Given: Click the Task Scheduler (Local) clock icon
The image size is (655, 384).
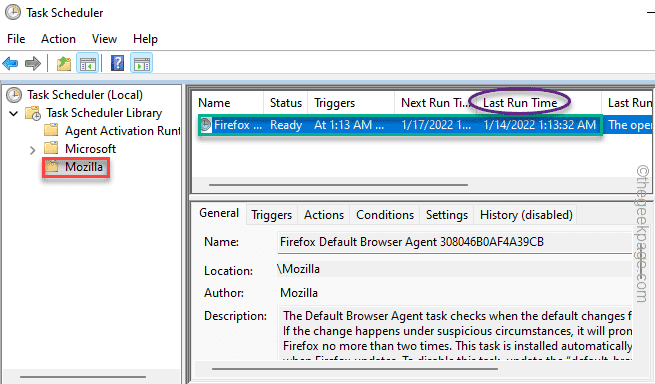Looking at the screenshot, I should click(x=14, y=95).
